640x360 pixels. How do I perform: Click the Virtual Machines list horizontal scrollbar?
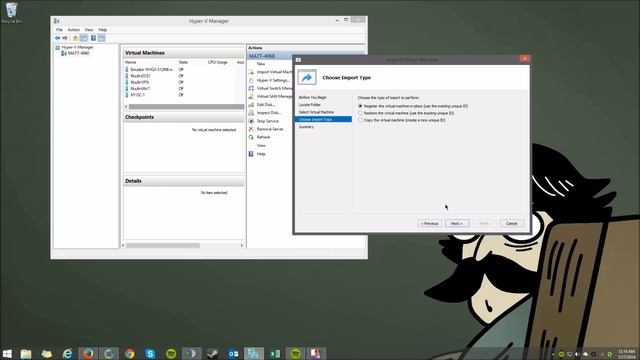tap(187, 107)
